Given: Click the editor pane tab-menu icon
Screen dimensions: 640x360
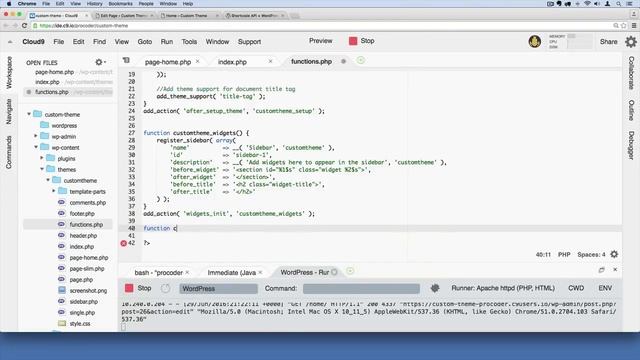Looking at the screenshot, I should pos(126,60).
